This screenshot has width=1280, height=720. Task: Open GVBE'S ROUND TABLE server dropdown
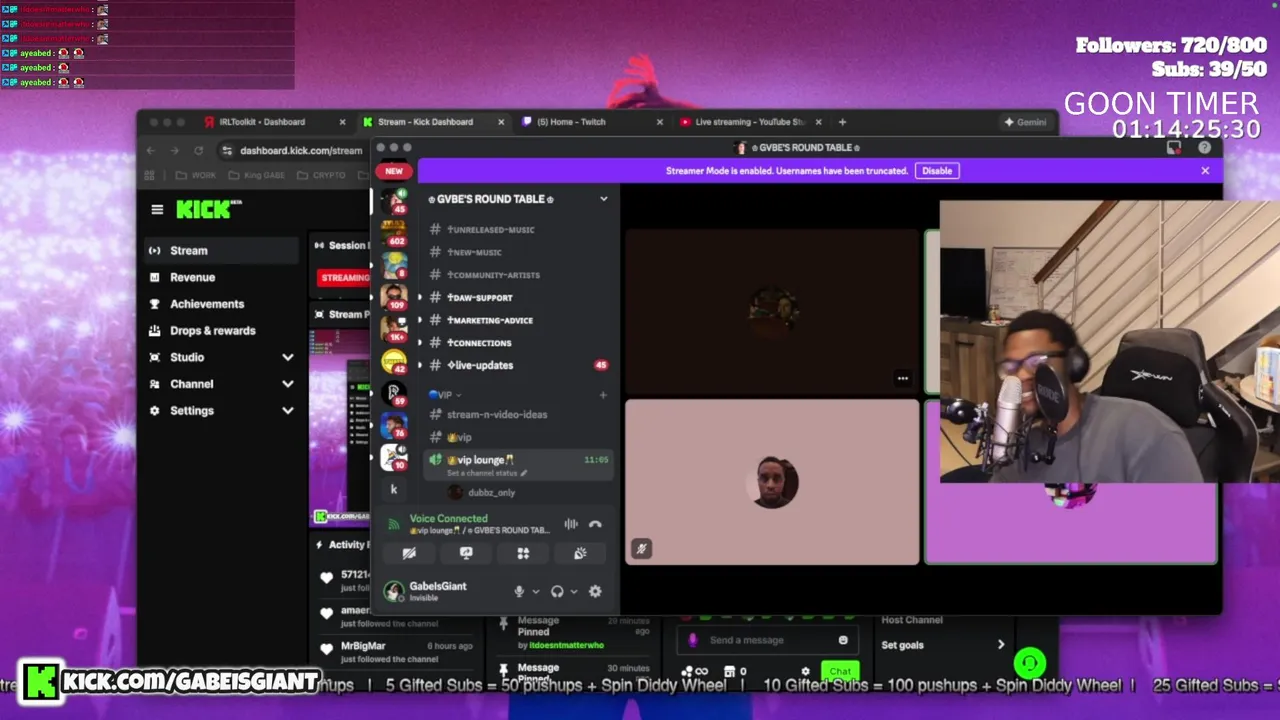(x=603, y=199)
